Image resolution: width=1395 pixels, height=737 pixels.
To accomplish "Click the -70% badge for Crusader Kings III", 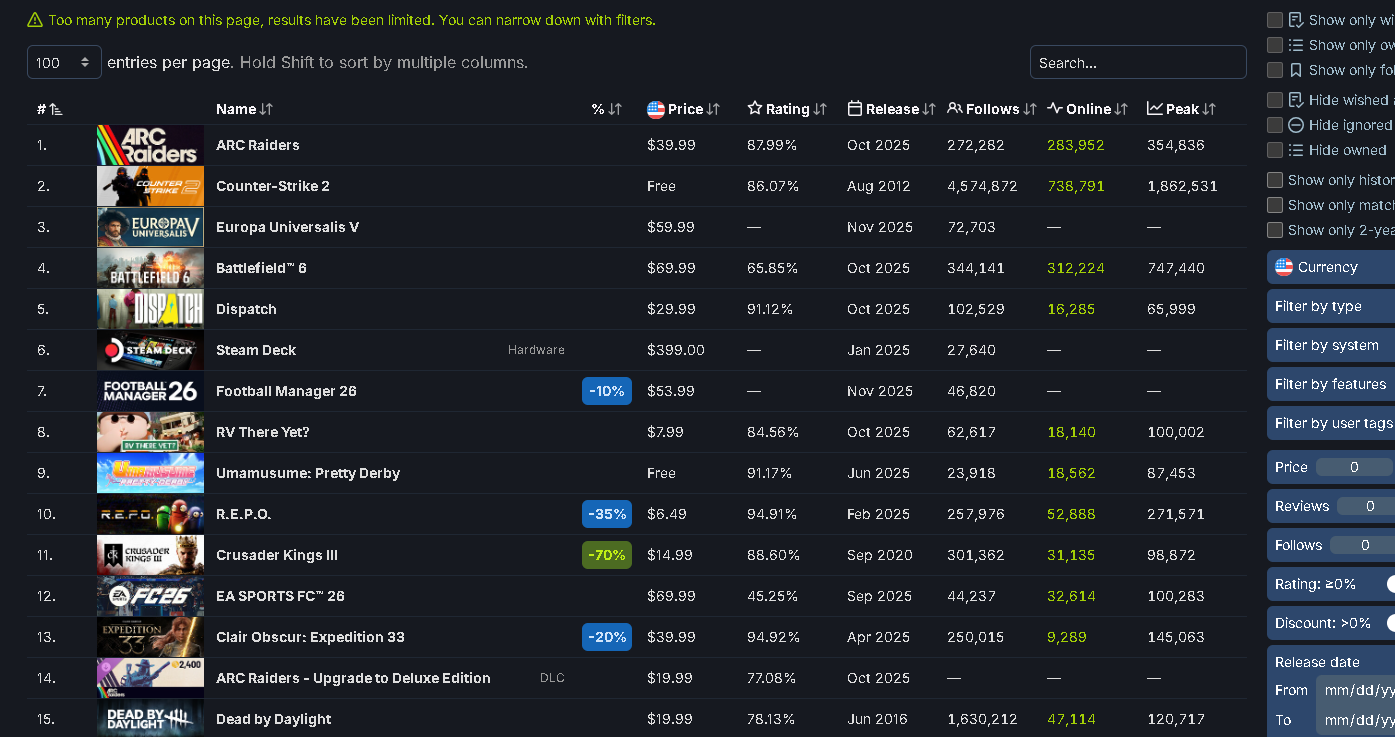I will (607, 555).
